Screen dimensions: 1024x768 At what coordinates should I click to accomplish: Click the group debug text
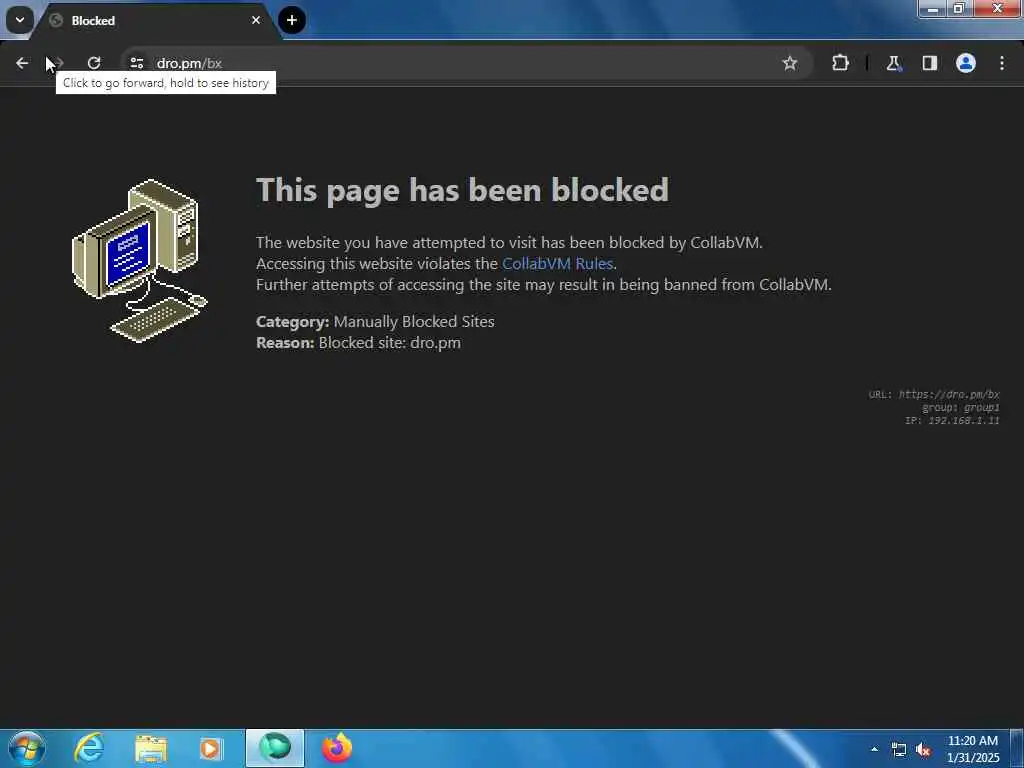click(961, 408)
